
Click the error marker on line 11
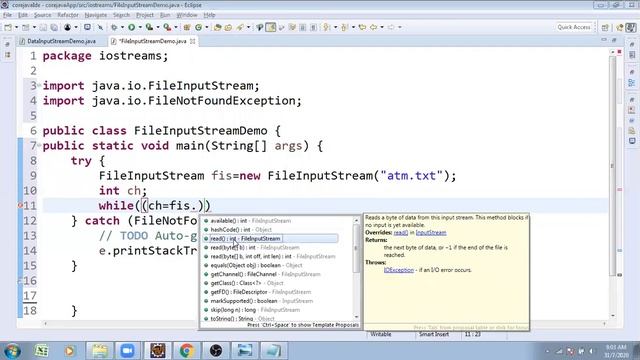tap(20, 206)
